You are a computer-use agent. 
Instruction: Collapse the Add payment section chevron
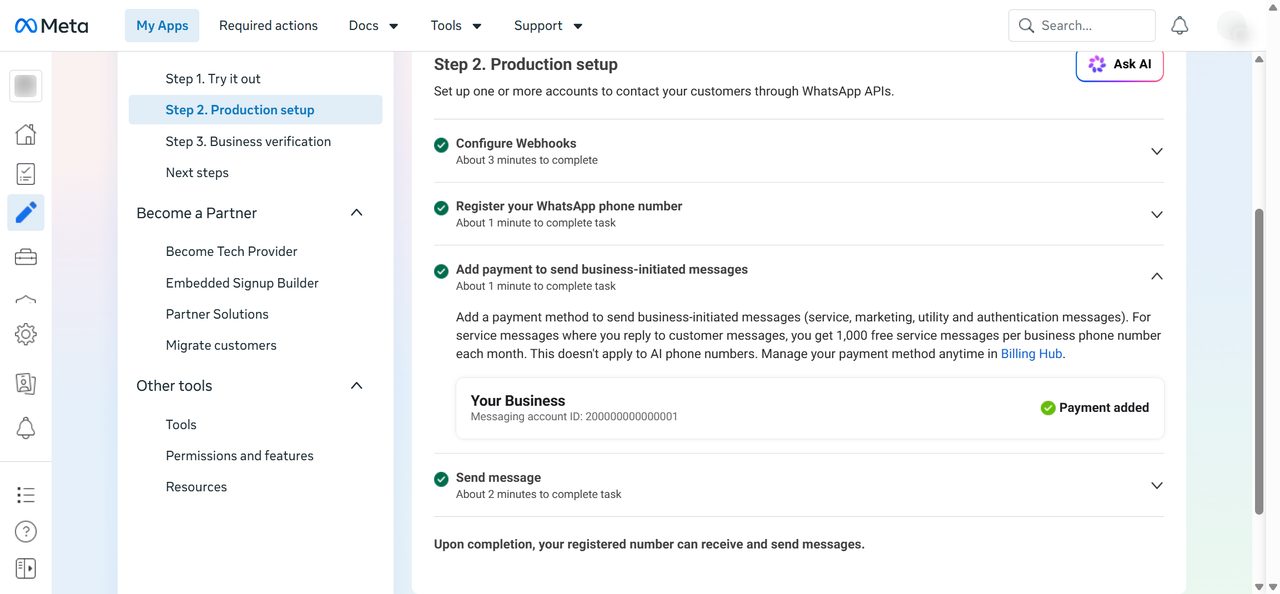[x=1157, y=276]
